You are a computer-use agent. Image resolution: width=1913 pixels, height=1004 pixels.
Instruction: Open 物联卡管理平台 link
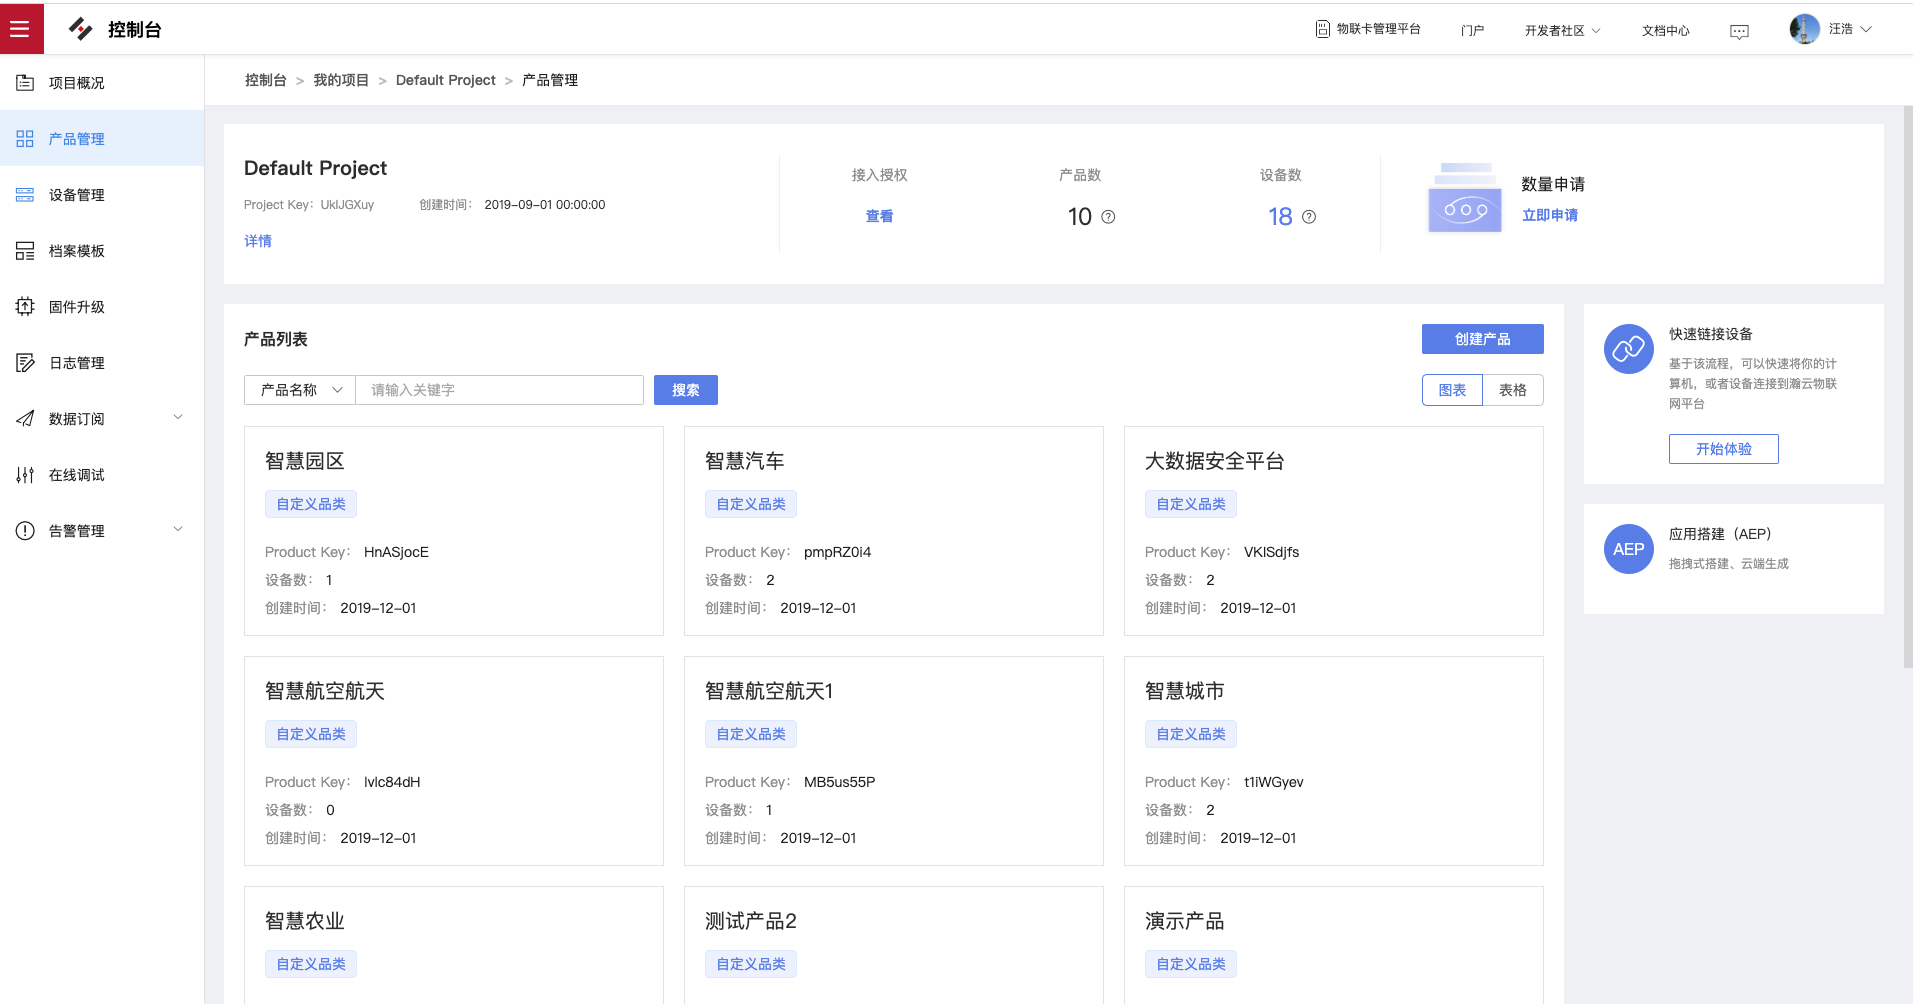click(x=1378, y=29)
